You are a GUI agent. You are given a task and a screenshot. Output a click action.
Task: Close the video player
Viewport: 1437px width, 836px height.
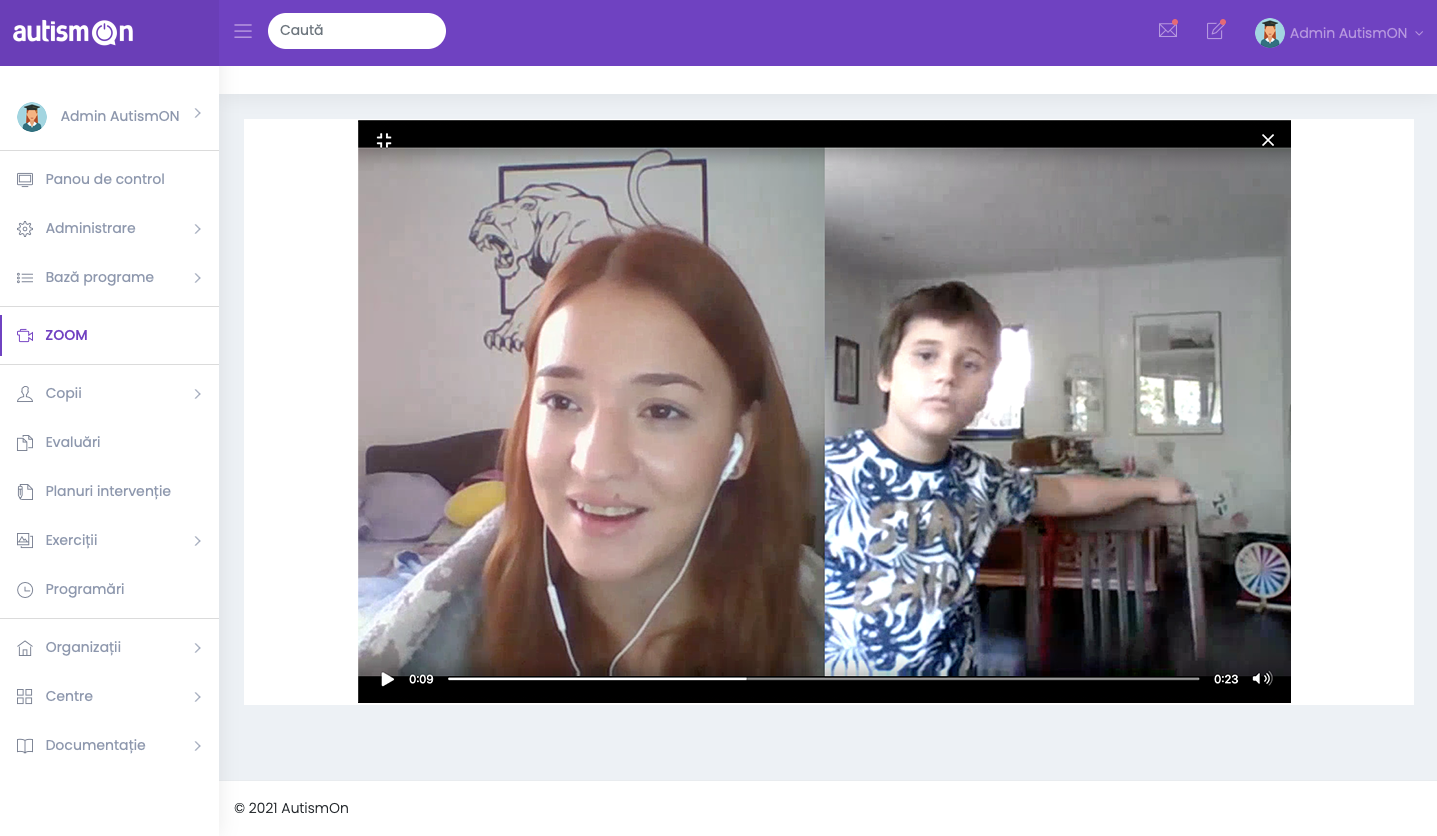pos(1268,140)
